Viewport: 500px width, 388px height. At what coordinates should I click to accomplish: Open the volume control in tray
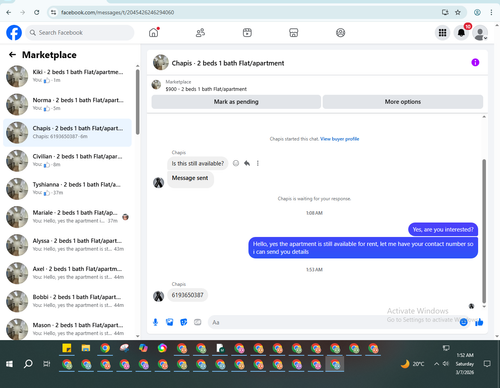tap(446, 364)
